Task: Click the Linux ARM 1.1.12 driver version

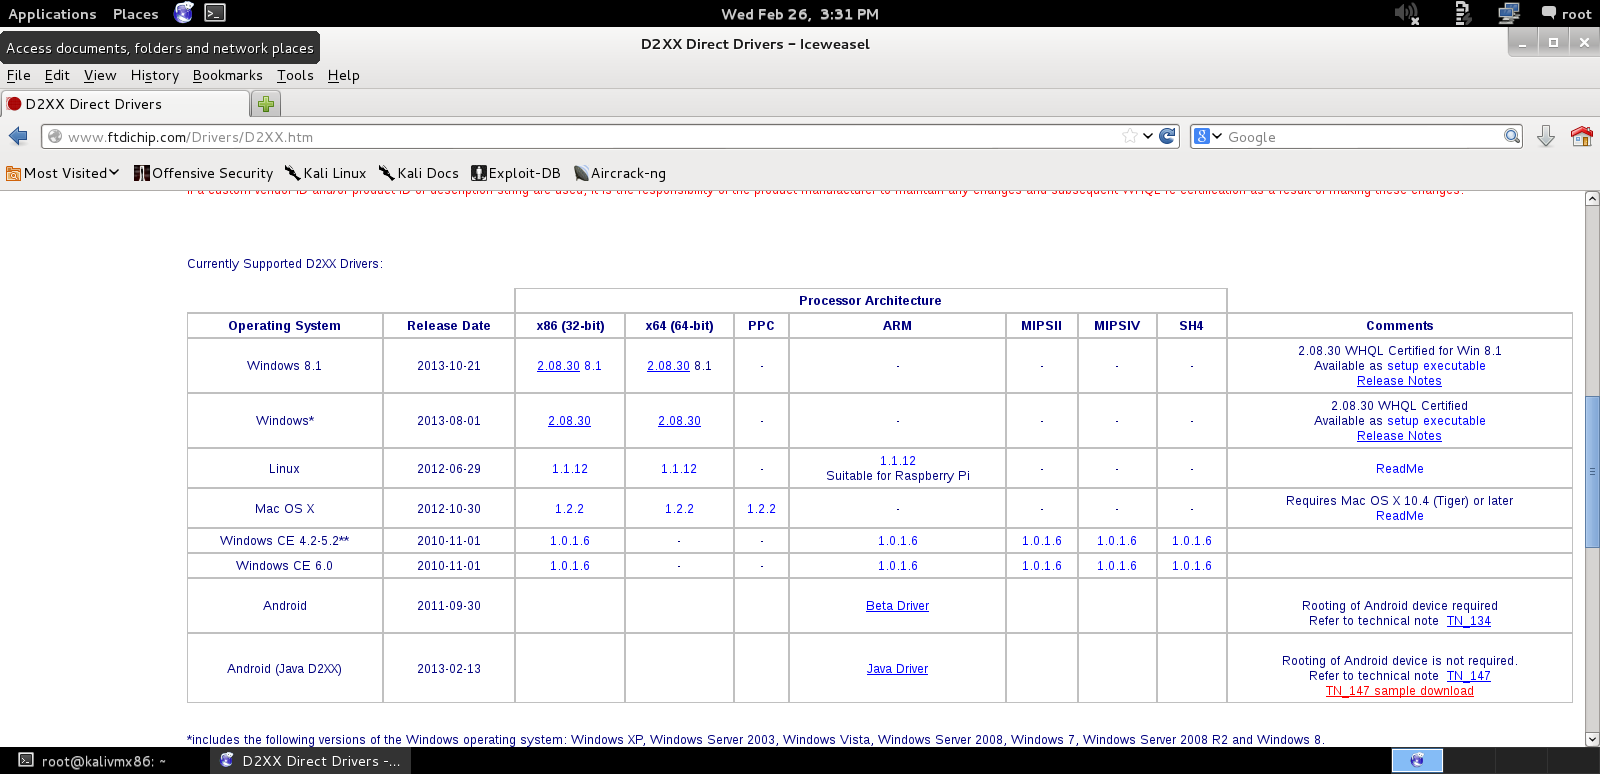Action: coord(897,461)
